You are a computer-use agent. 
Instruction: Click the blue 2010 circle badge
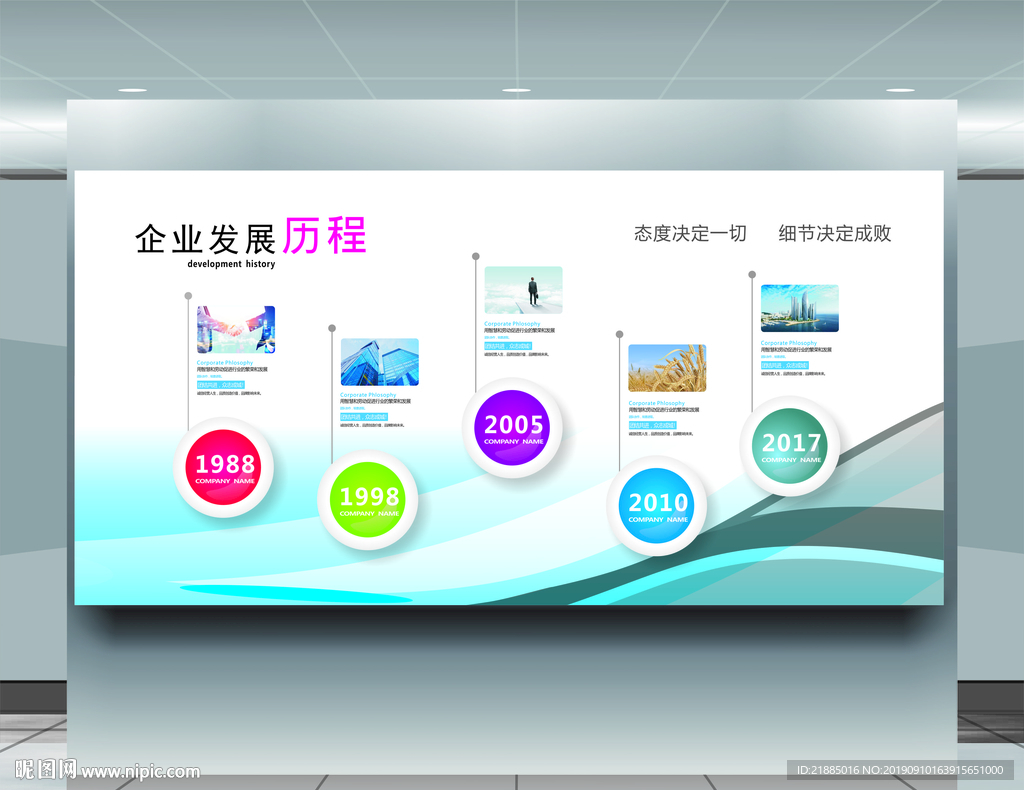[x=657, y=506]
